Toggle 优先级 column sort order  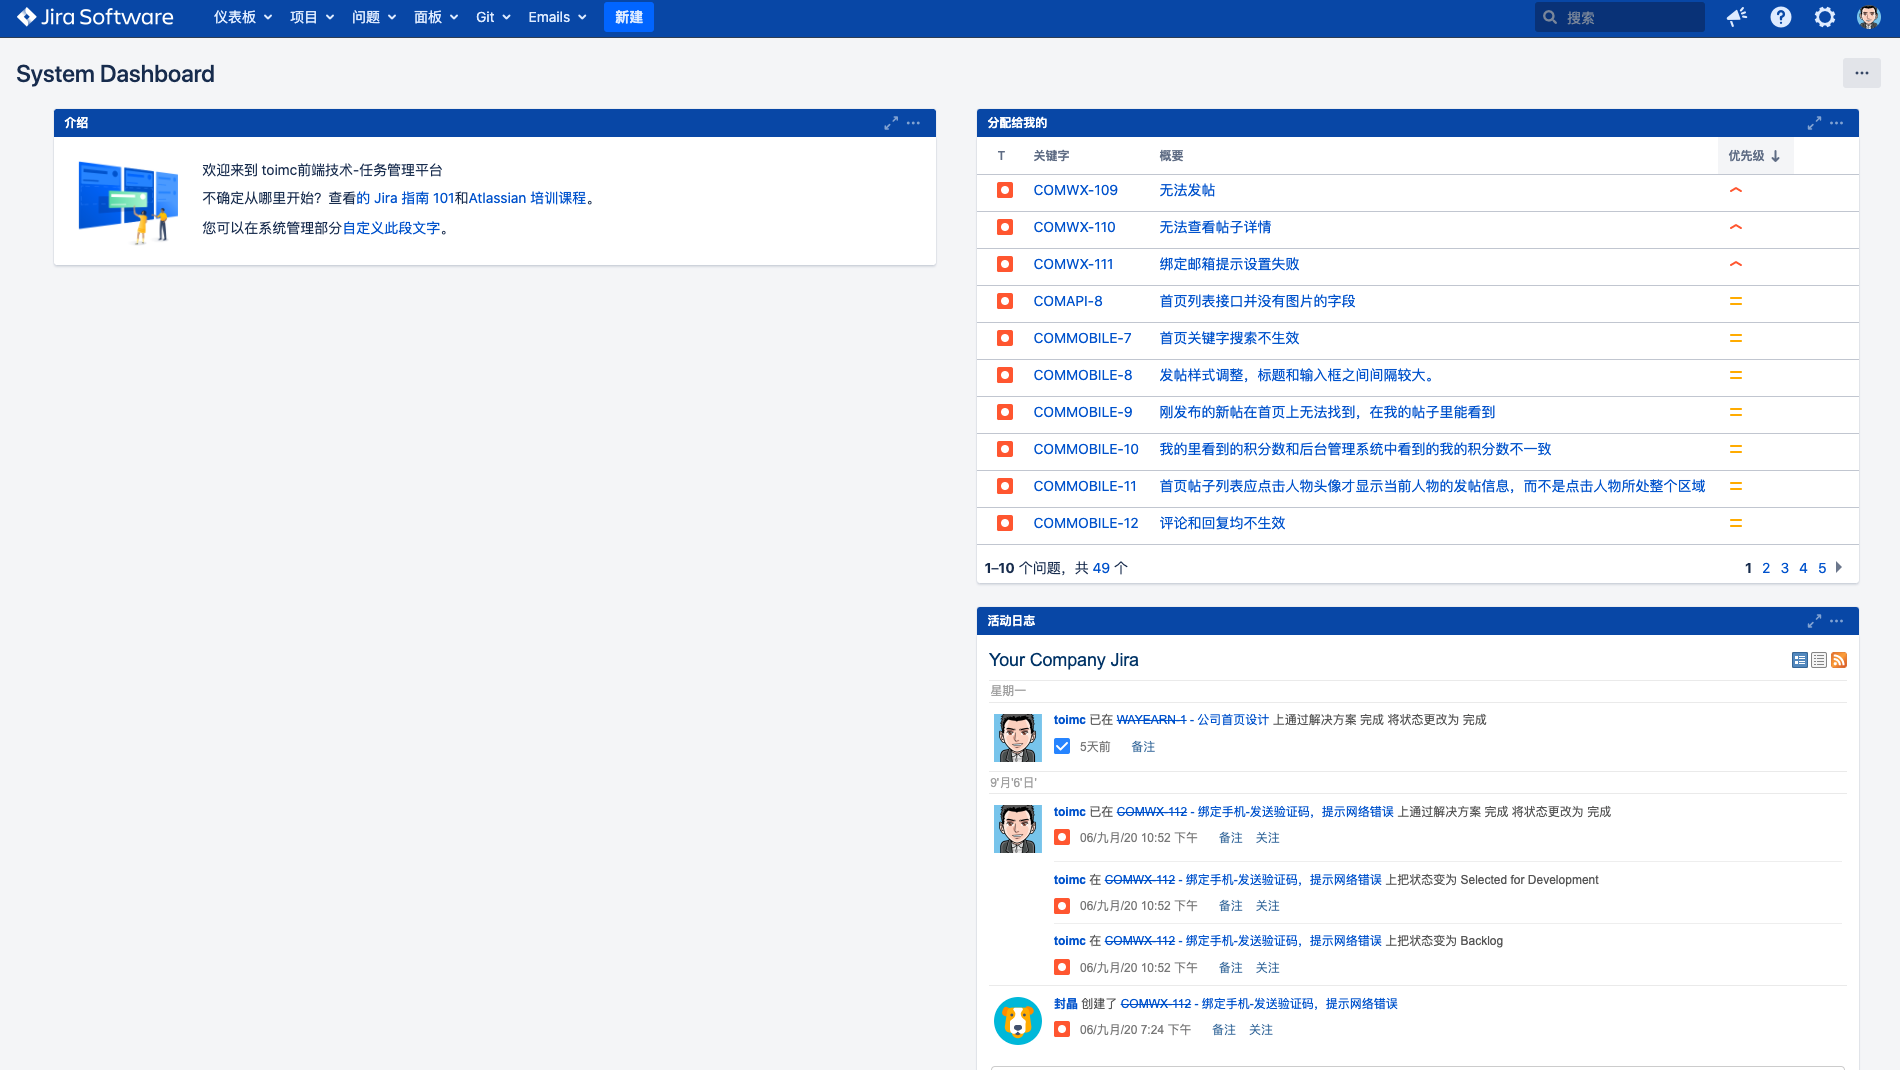click(x=1754, y=156)
